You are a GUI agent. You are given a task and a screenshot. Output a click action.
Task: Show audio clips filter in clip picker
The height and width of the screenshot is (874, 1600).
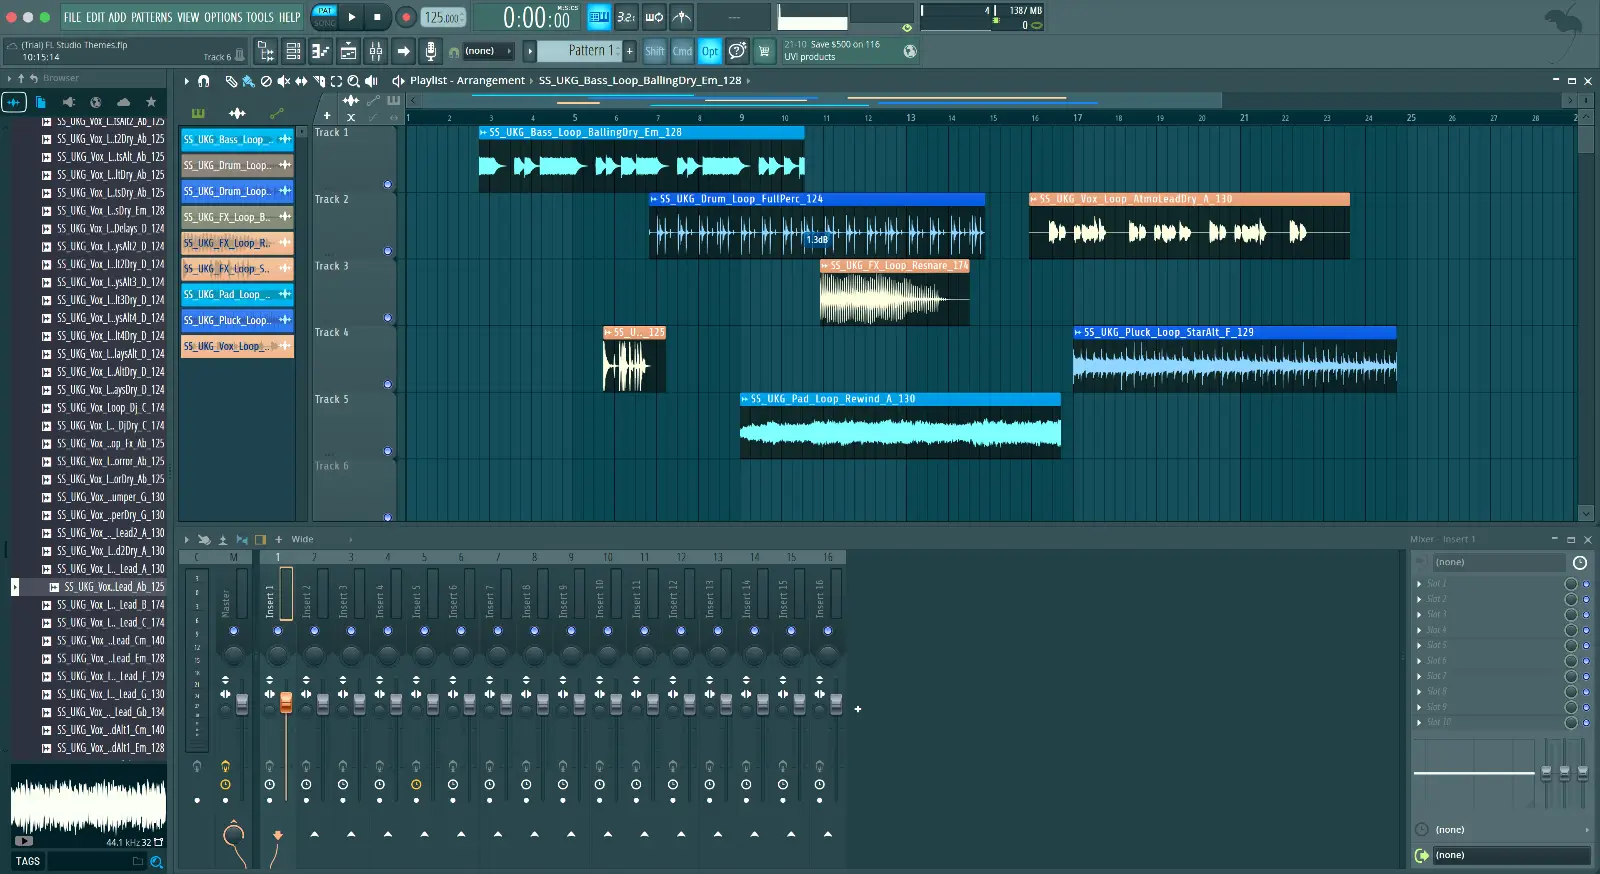(237, 113)
